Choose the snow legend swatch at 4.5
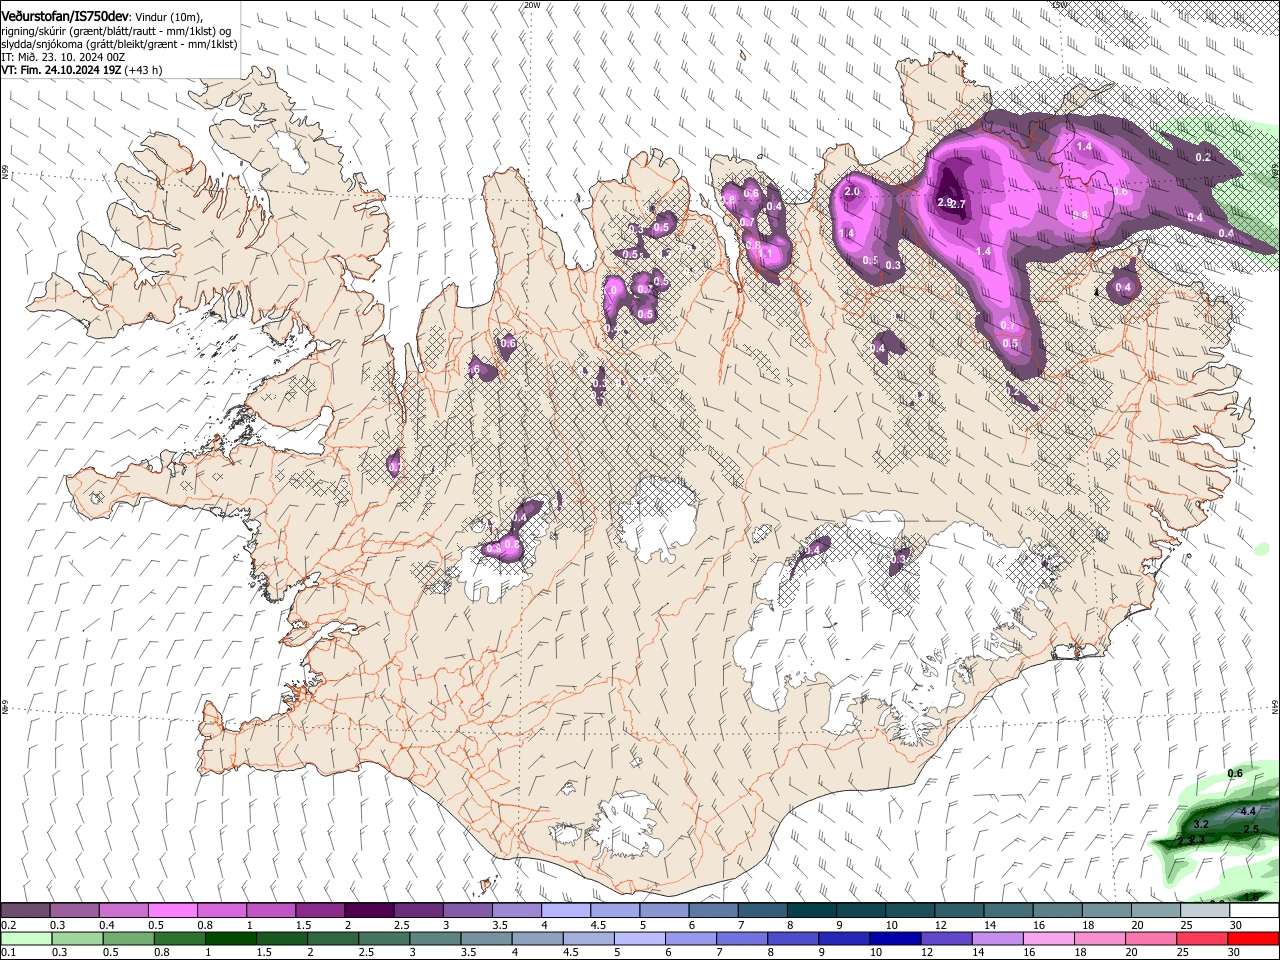Viewport: 1280px width, 960px height. pyautogui.click(x=614, y=911)
